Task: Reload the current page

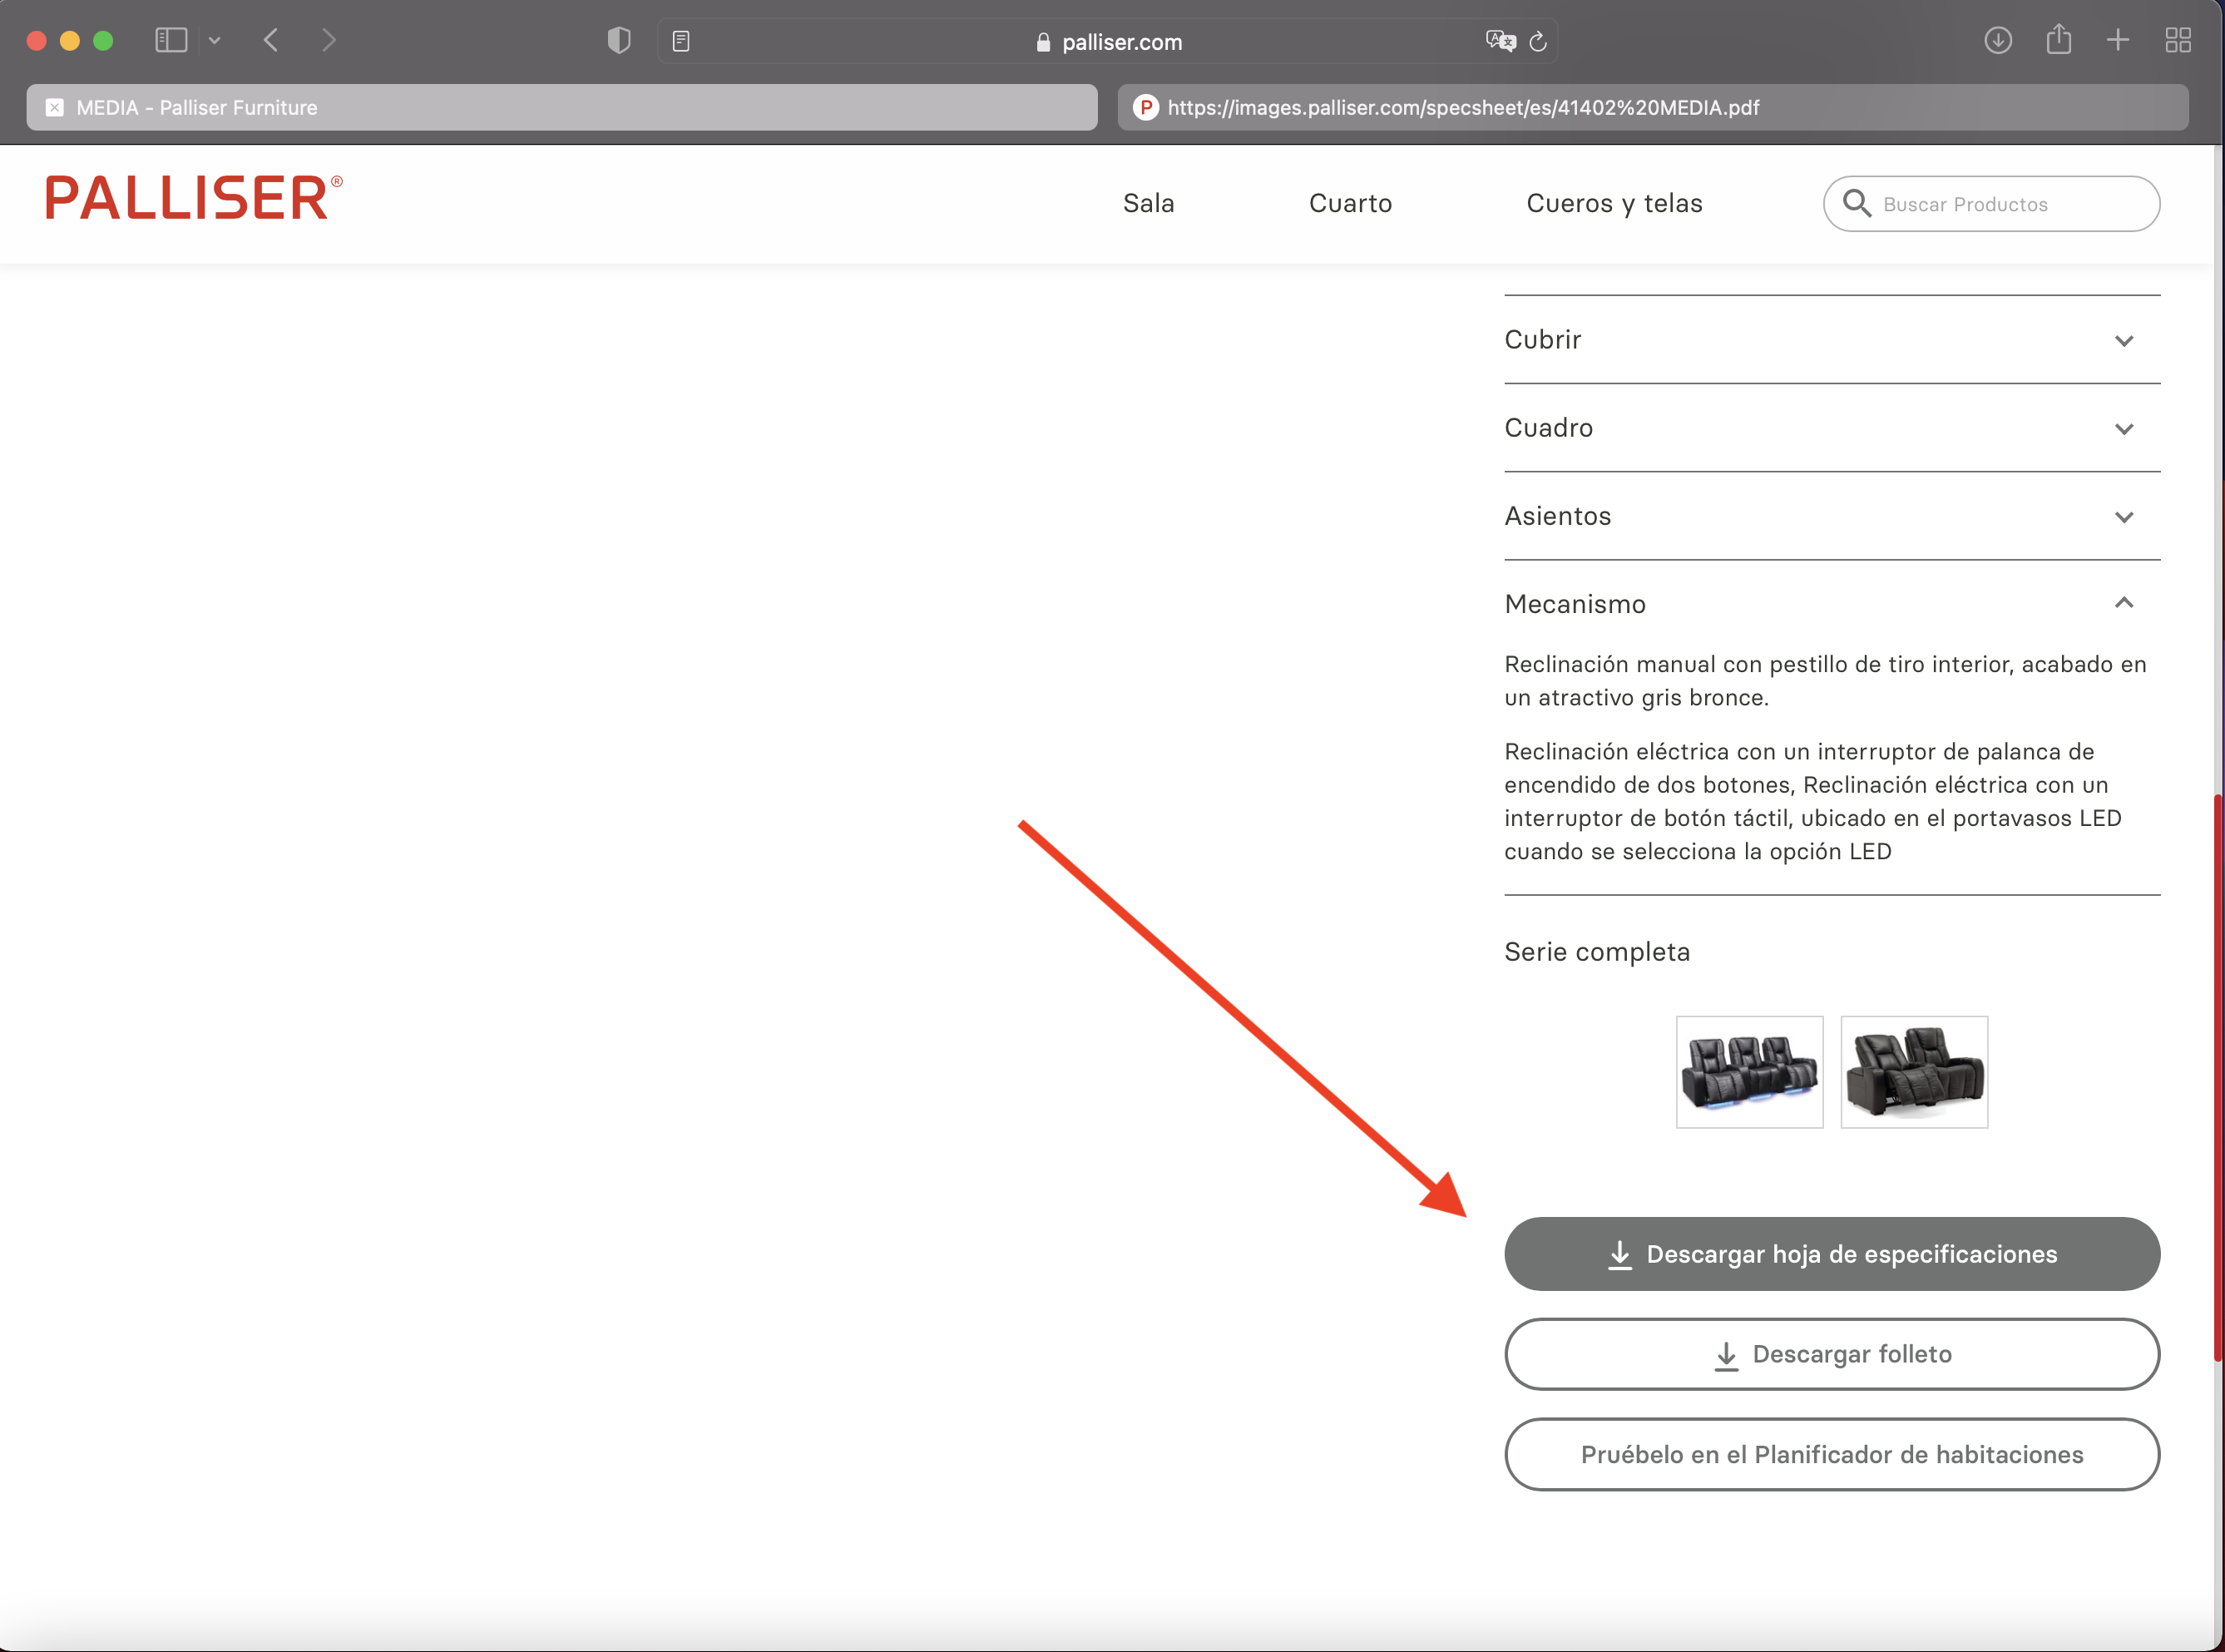Action: click(1538, 41)
